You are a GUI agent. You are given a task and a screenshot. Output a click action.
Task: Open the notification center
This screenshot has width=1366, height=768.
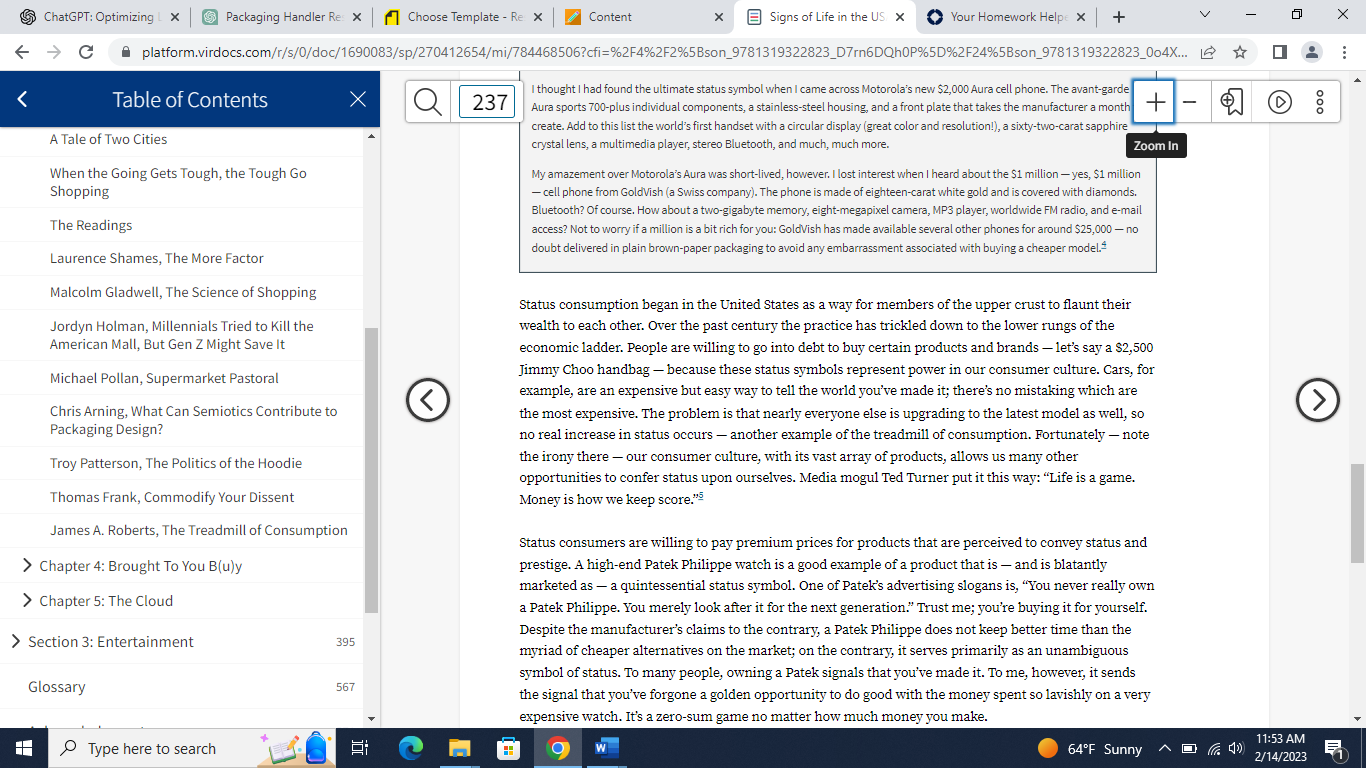[x=1334, y=748]
